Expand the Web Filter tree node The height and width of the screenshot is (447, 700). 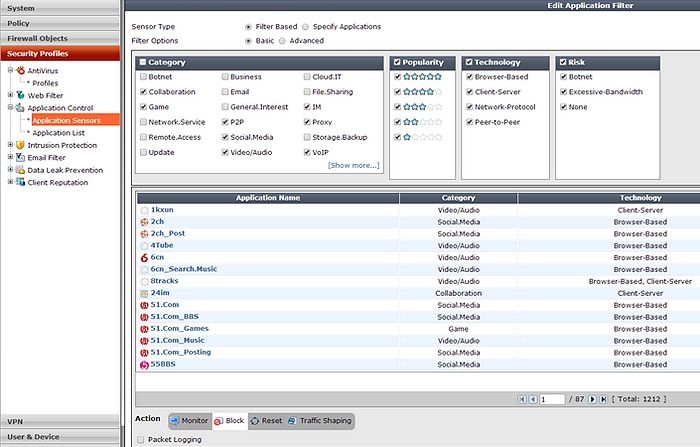point(10,95)
